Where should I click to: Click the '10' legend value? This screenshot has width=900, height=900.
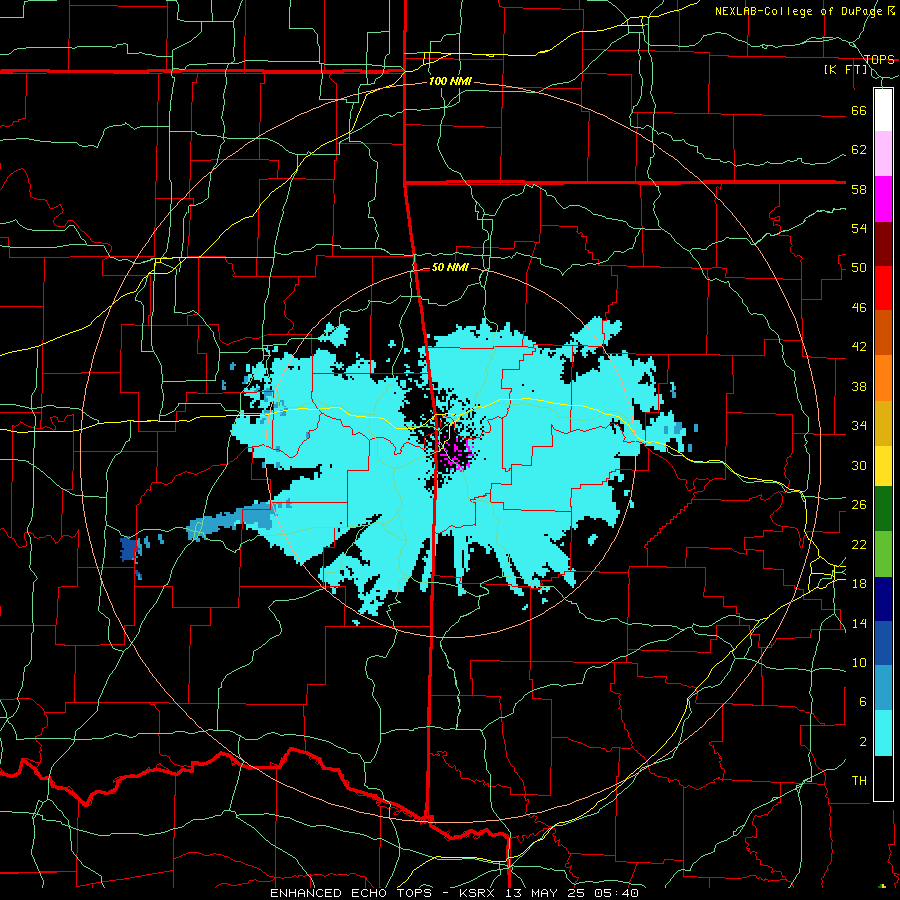point(859,663)
